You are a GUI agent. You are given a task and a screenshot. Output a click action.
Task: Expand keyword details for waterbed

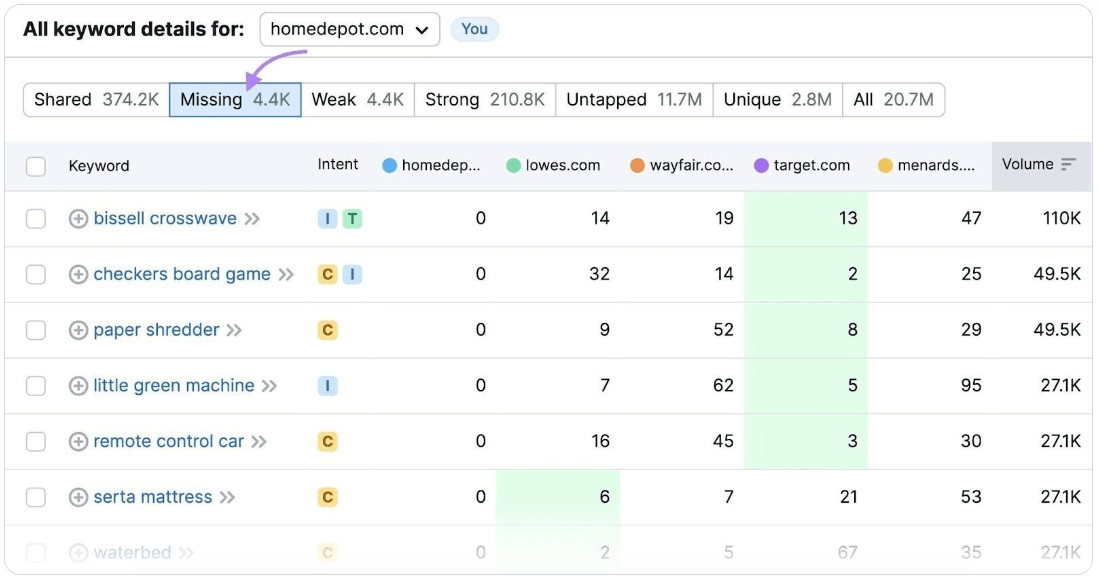(77, 551)
